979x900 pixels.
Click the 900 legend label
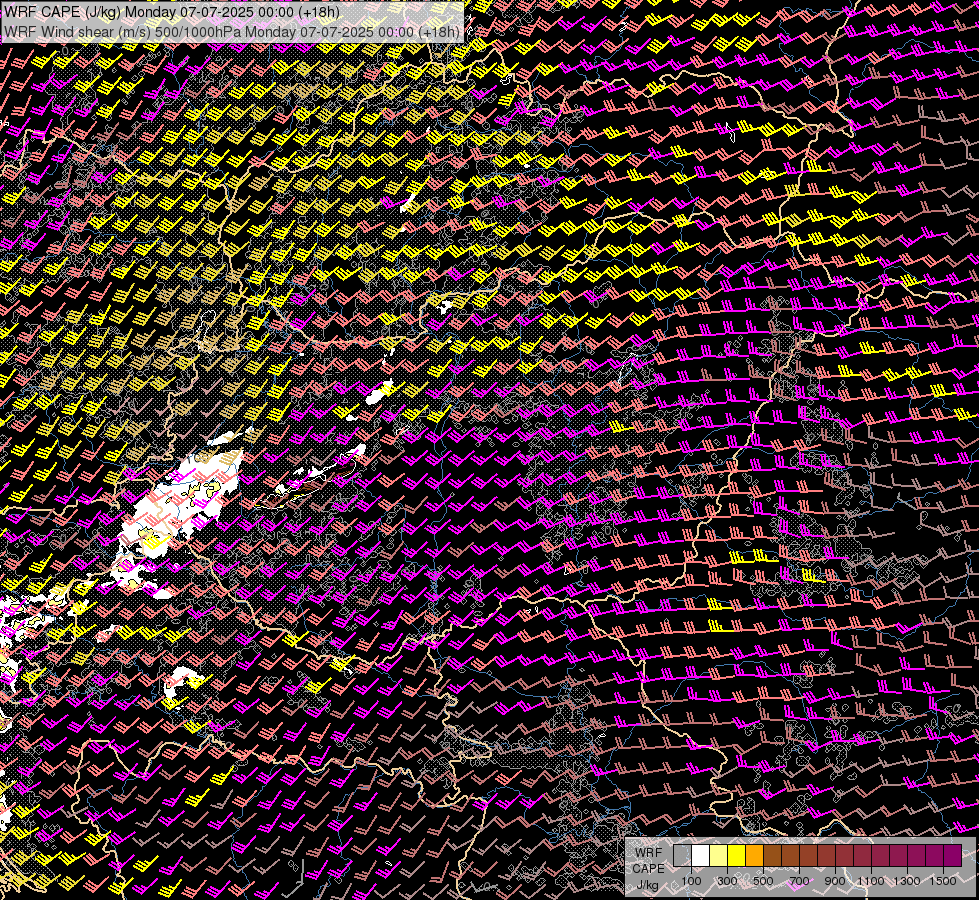[835, 881]
